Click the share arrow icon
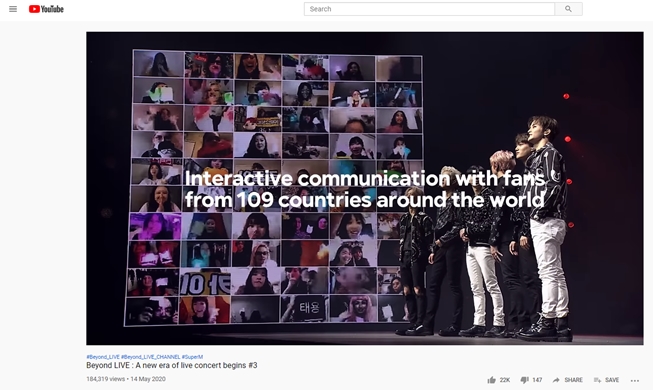This screenshot has width=653, height=390. point(556,380)
